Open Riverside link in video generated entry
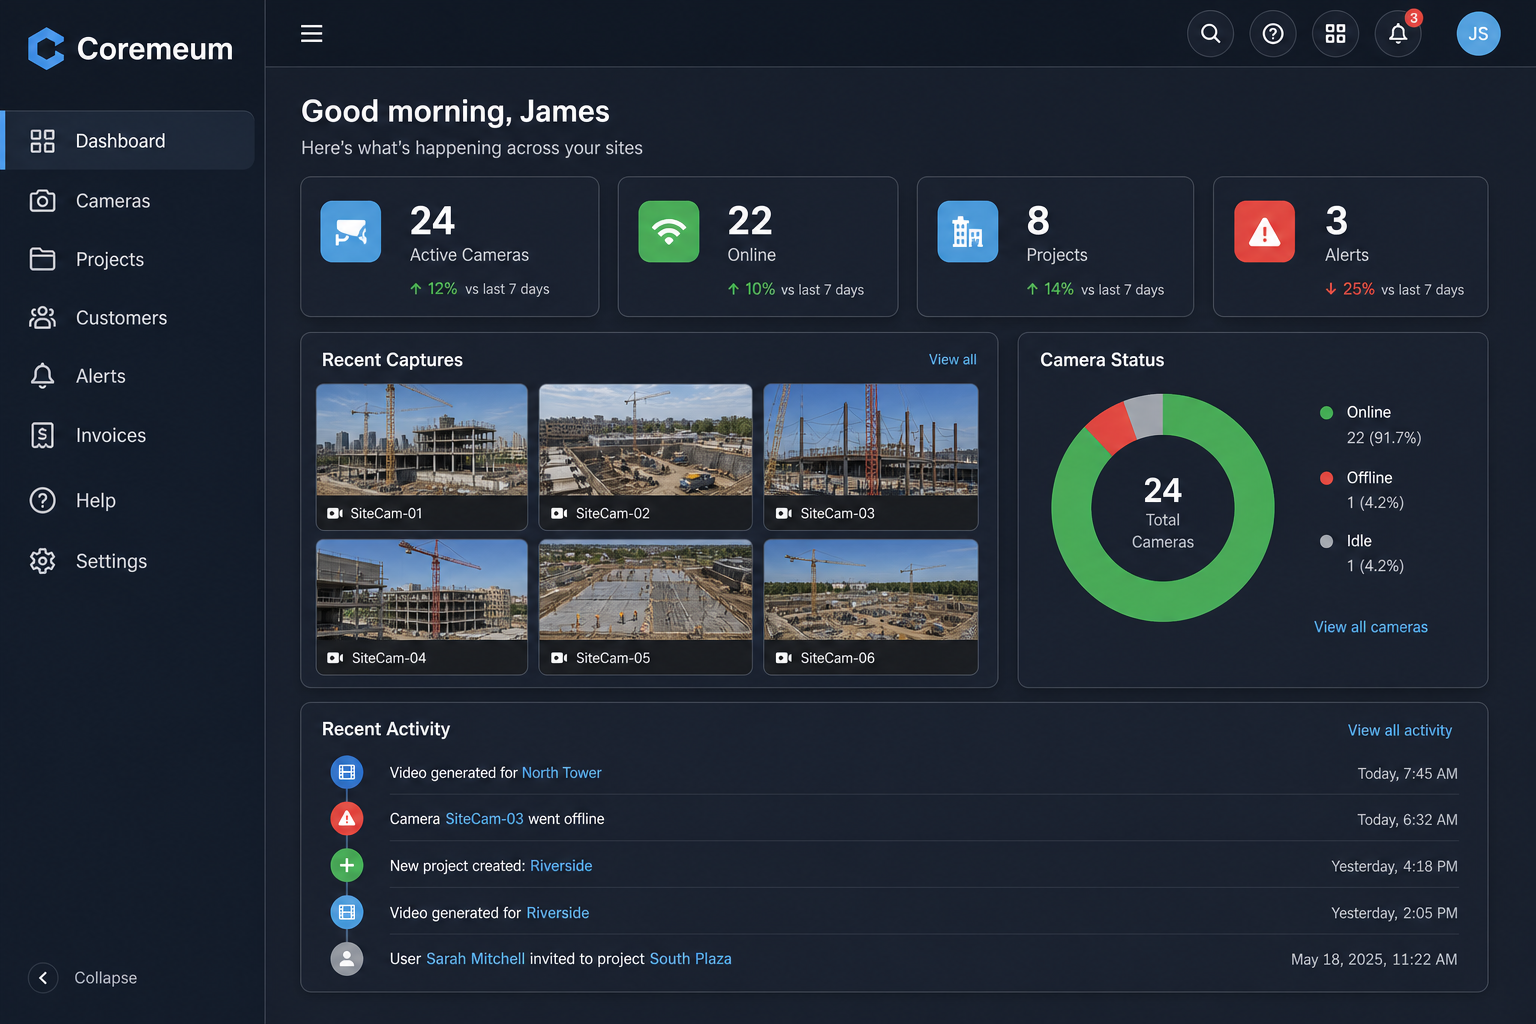 557,913
